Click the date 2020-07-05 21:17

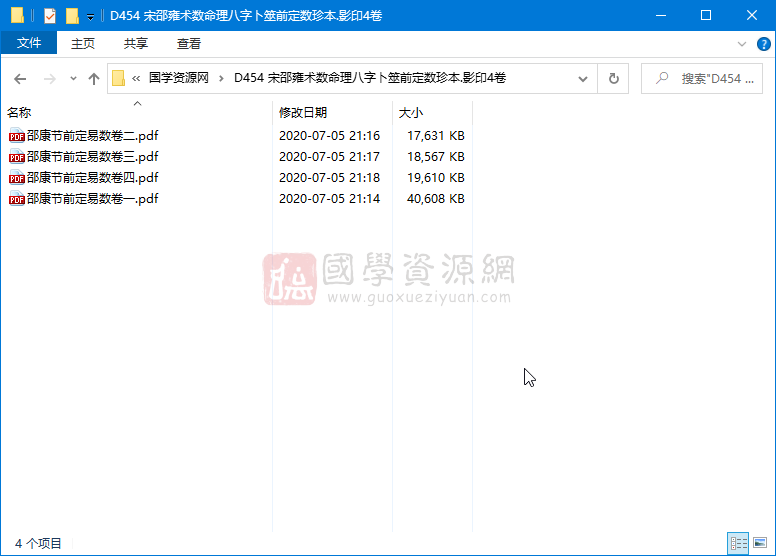pos(330,156)
